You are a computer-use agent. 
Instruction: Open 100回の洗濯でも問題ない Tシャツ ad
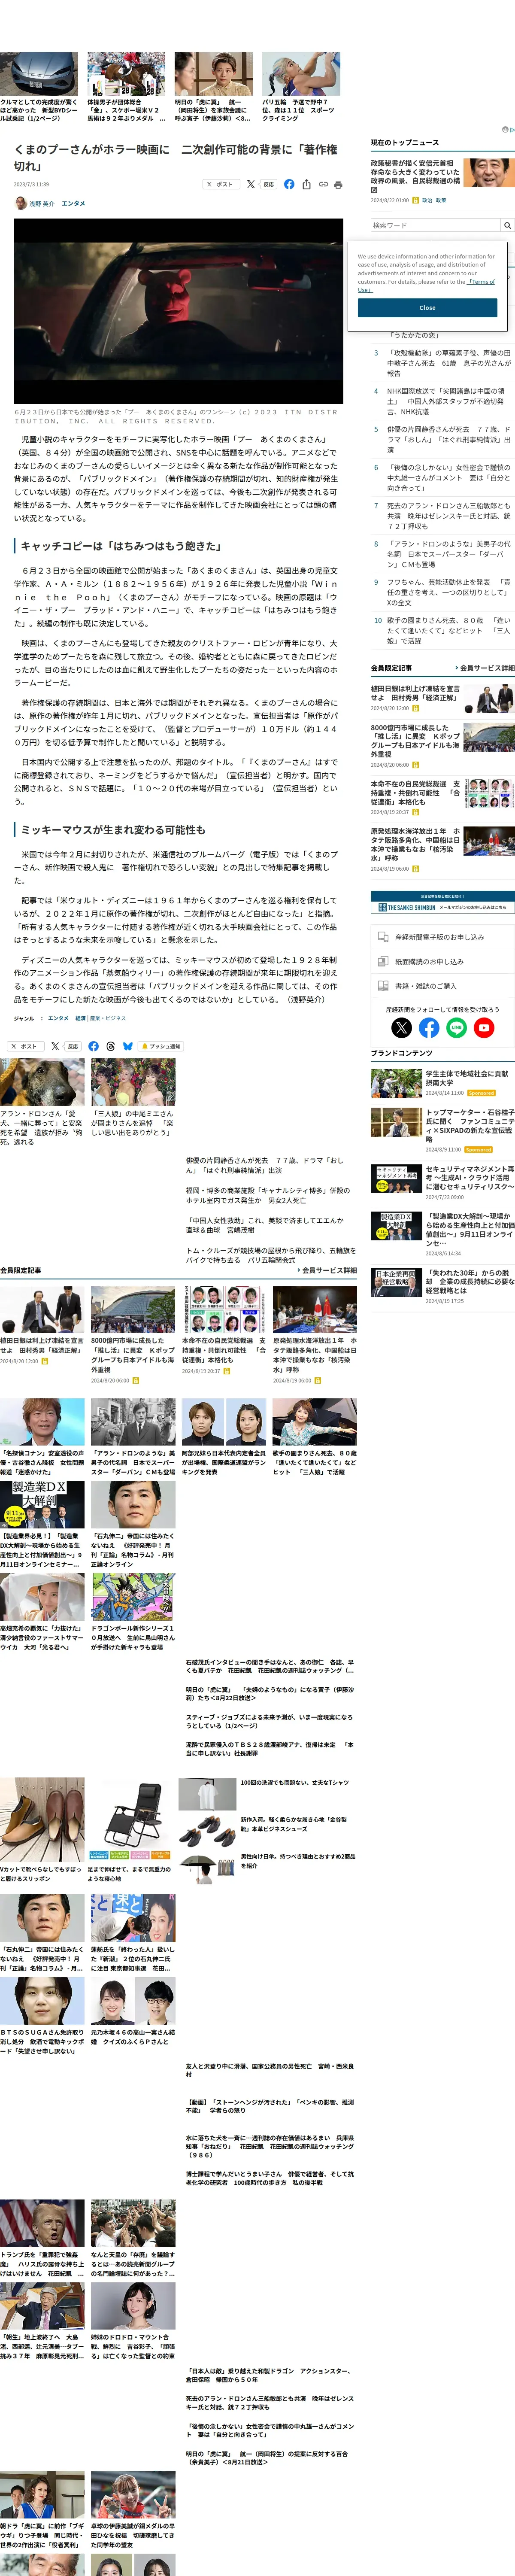click(x=295, y=1782)
